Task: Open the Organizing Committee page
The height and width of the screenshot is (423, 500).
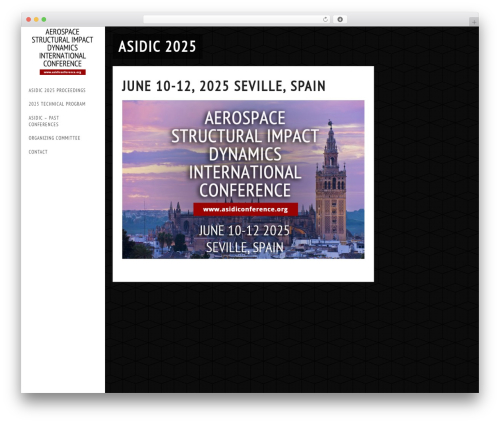Action: [x=54, y=138]
